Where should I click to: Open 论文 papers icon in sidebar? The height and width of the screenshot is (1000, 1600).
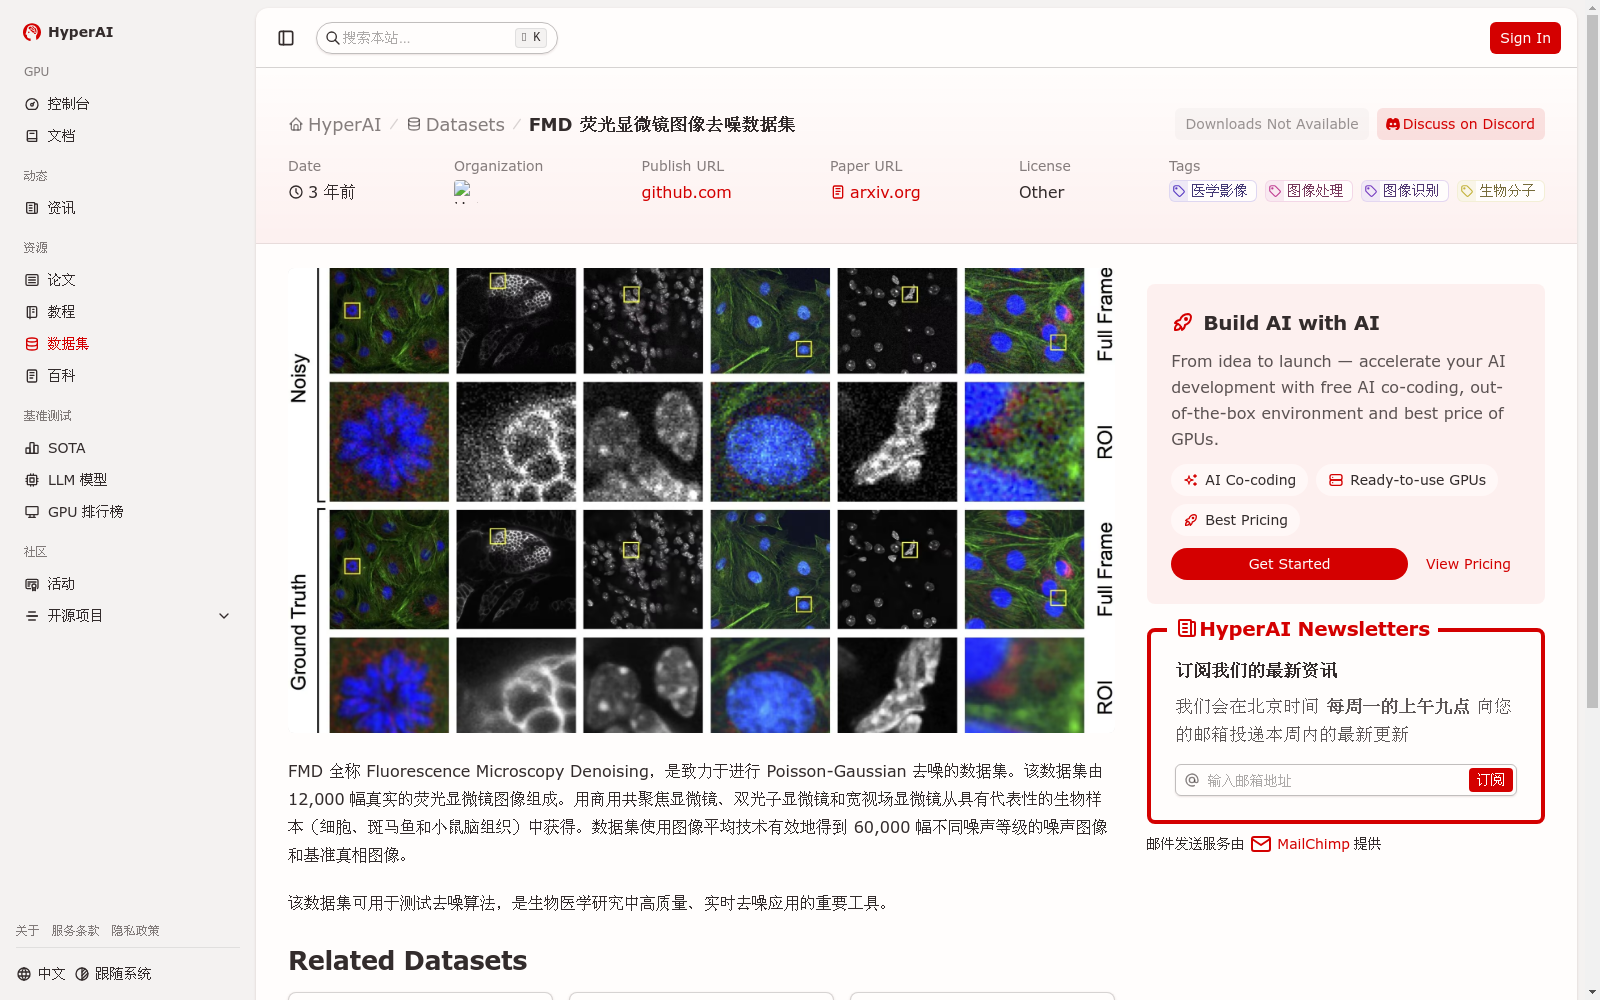pyautogui.click(x=32, y=280)
